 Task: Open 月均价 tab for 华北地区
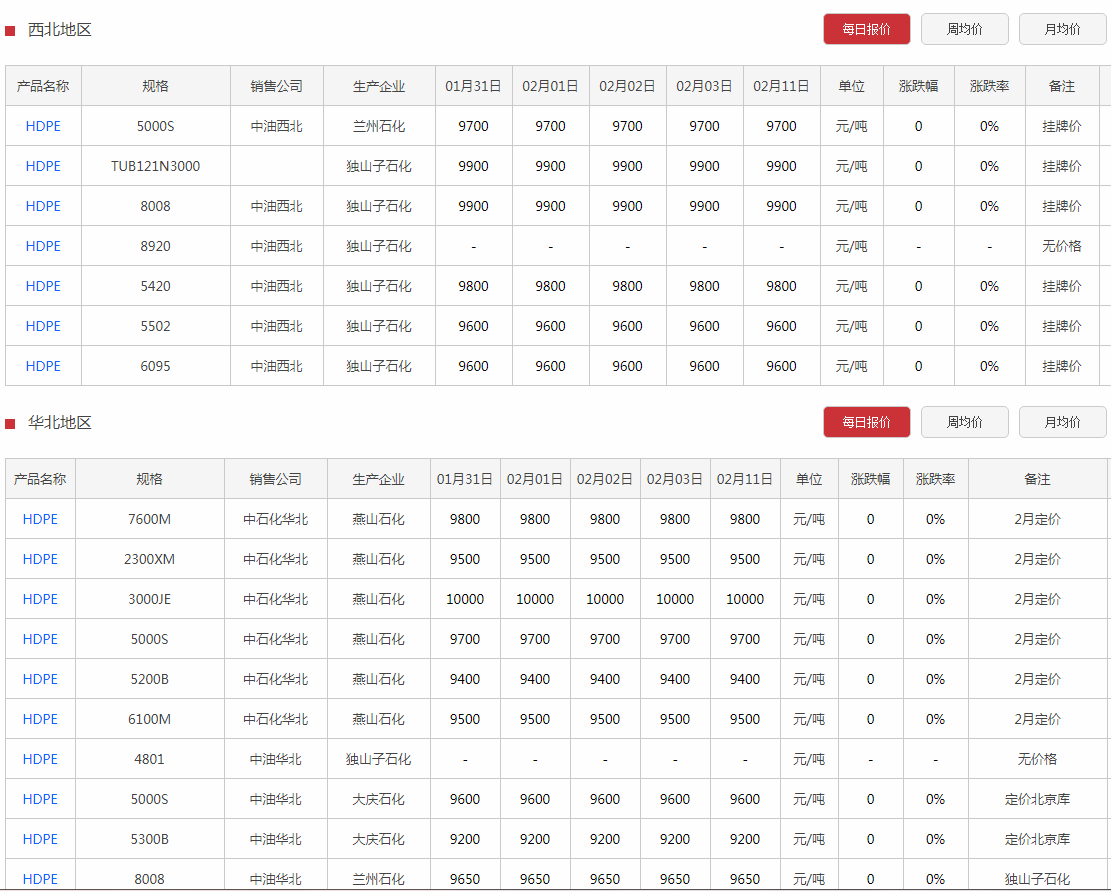(x=1062, y=422)
